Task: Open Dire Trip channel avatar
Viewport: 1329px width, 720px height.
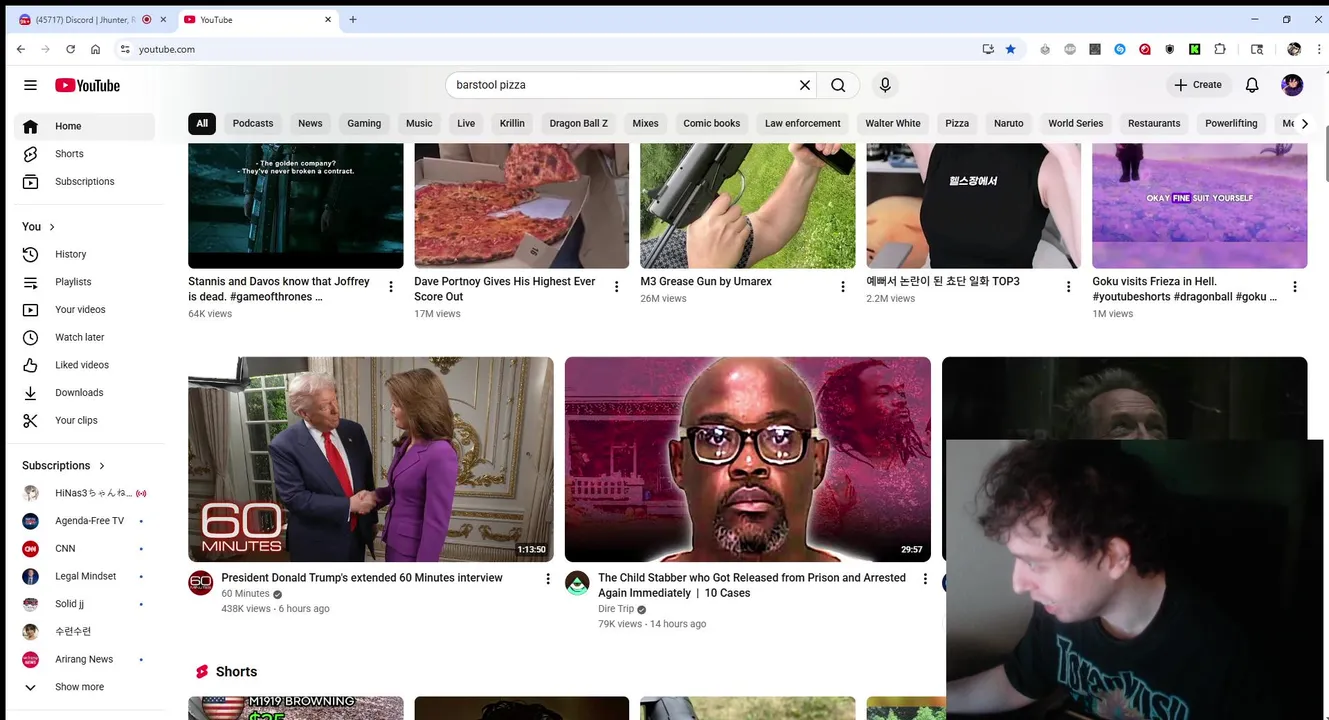Action: 577,583
